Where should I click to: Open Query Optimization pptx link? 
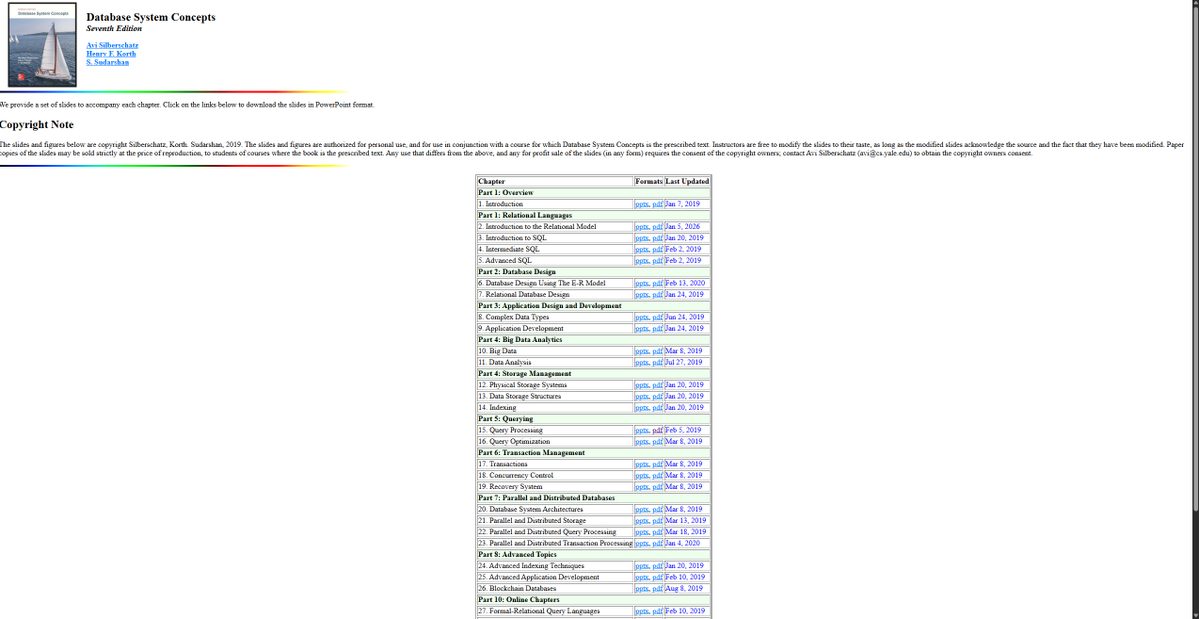(642, 442)
